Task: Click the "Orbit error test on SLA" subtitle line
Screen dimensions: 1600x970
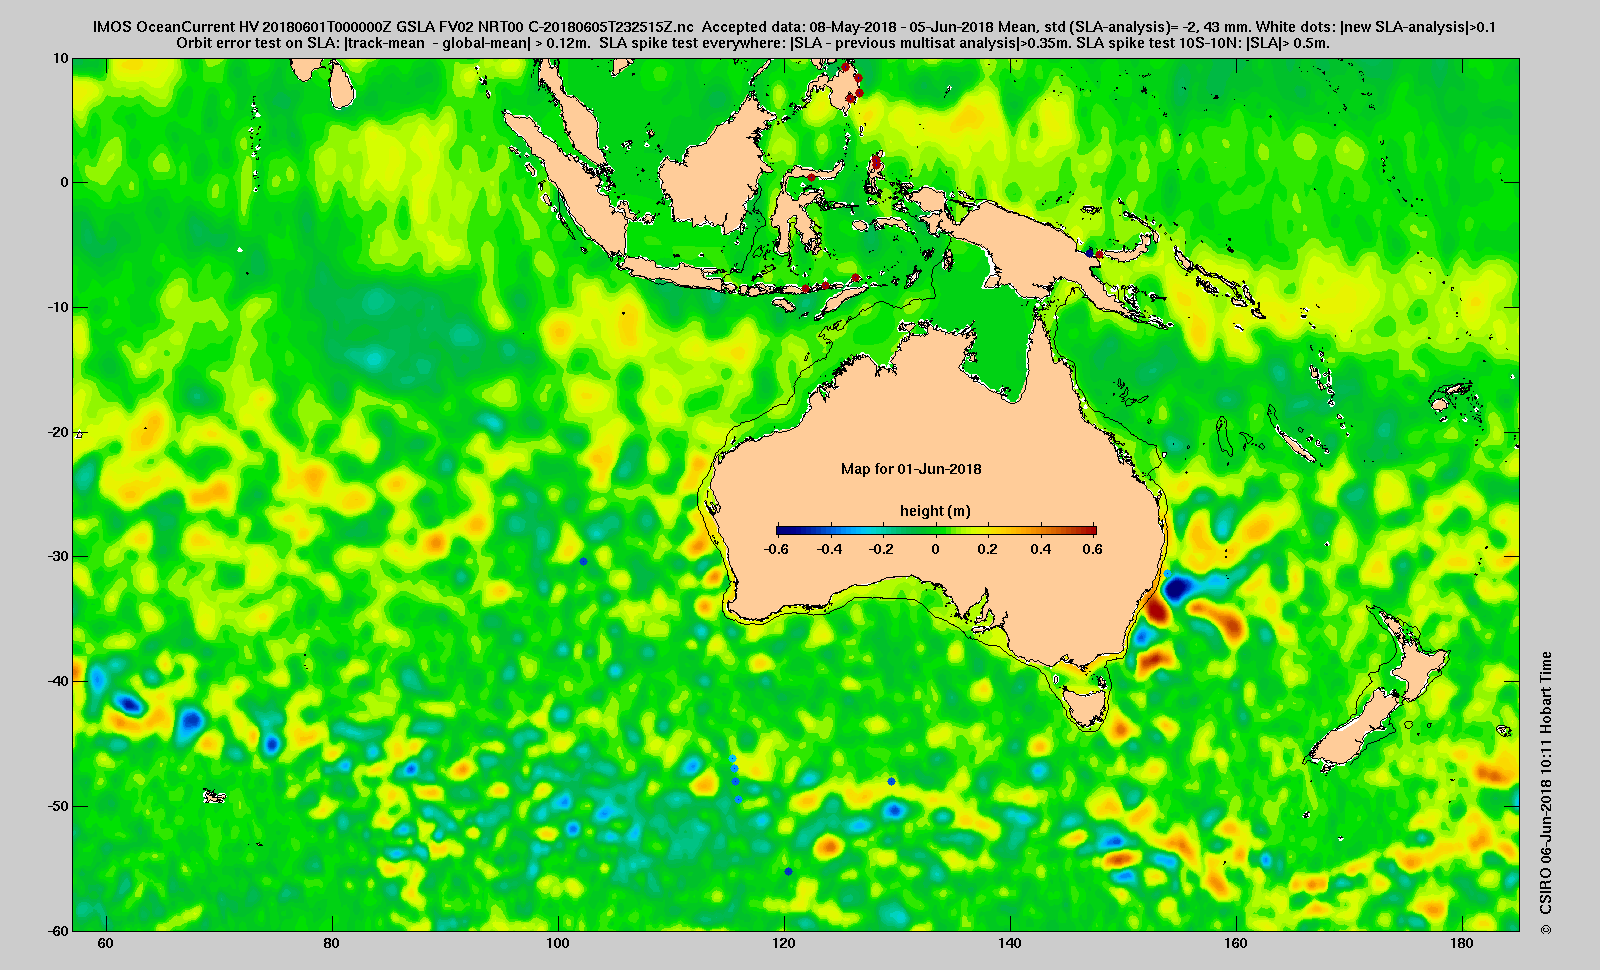Action: click(x=753, y=43)
